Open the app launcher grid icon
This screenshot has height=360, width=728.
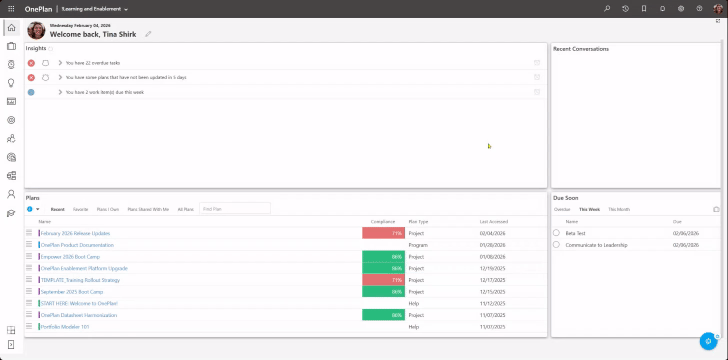11,9
